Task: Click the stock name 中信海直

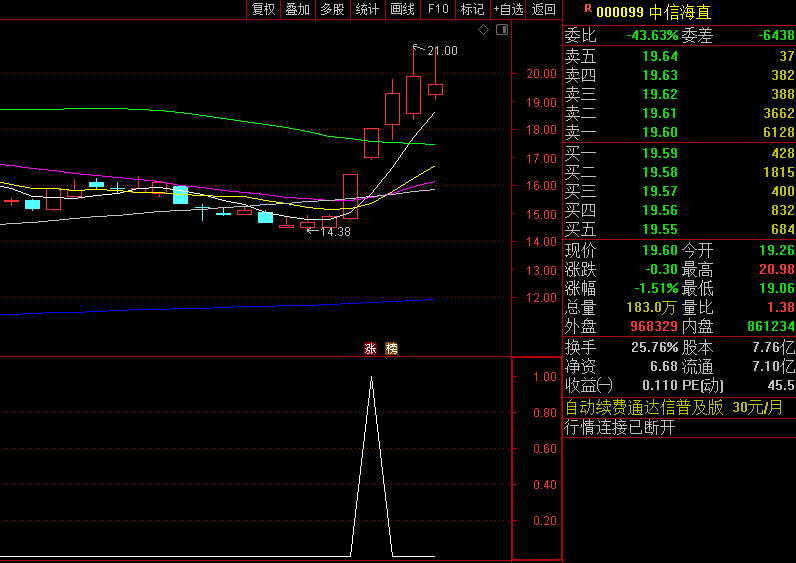Action: [x=680, y=12]
